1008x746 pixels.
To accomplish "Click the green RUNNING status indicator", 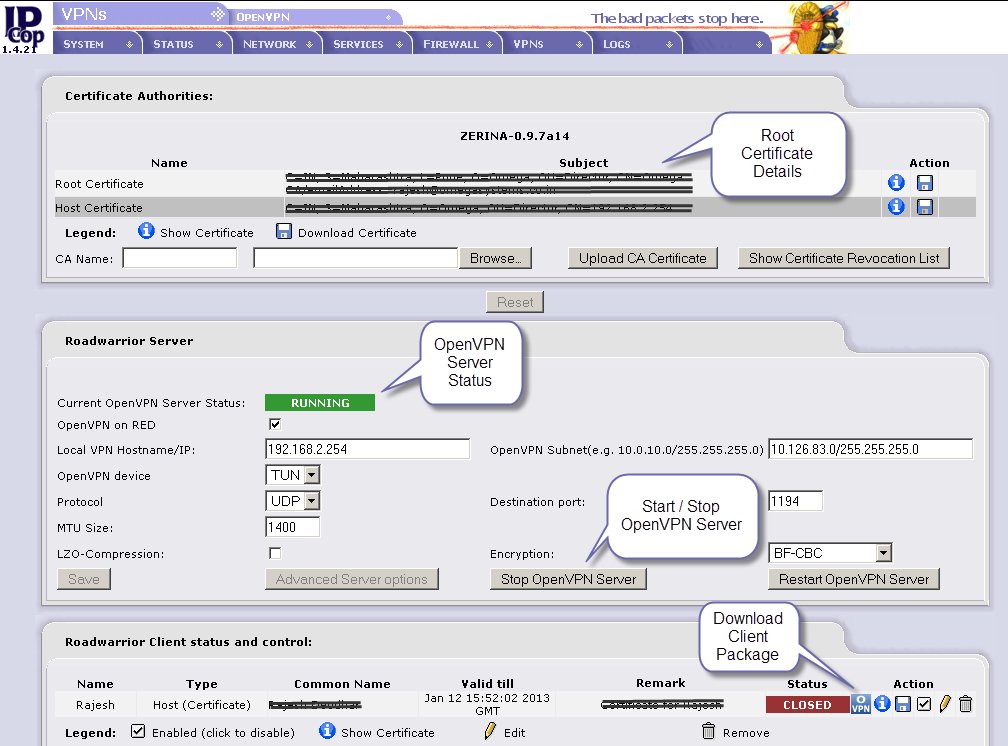I will (320, 403).
